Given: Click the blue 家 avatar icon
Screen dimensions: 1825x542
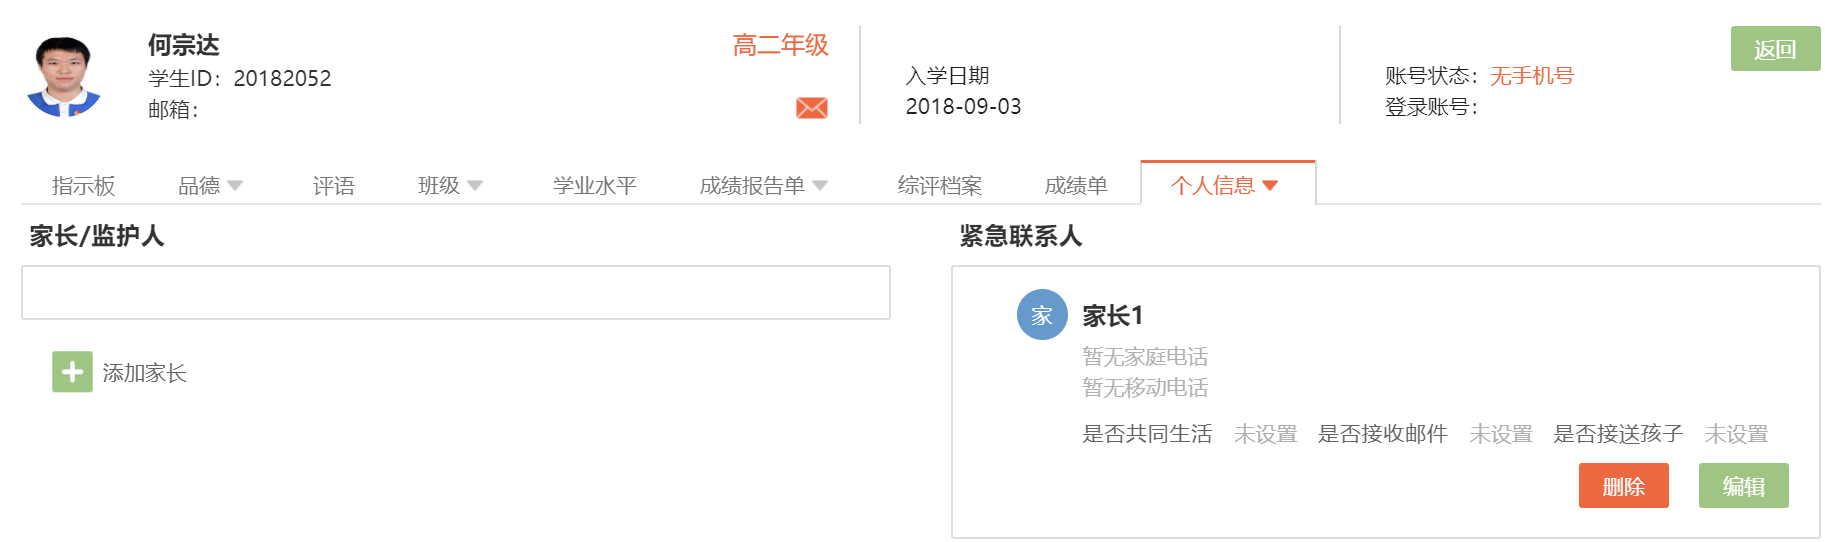Looking at the screenshot, I should tap(1042, 315).
